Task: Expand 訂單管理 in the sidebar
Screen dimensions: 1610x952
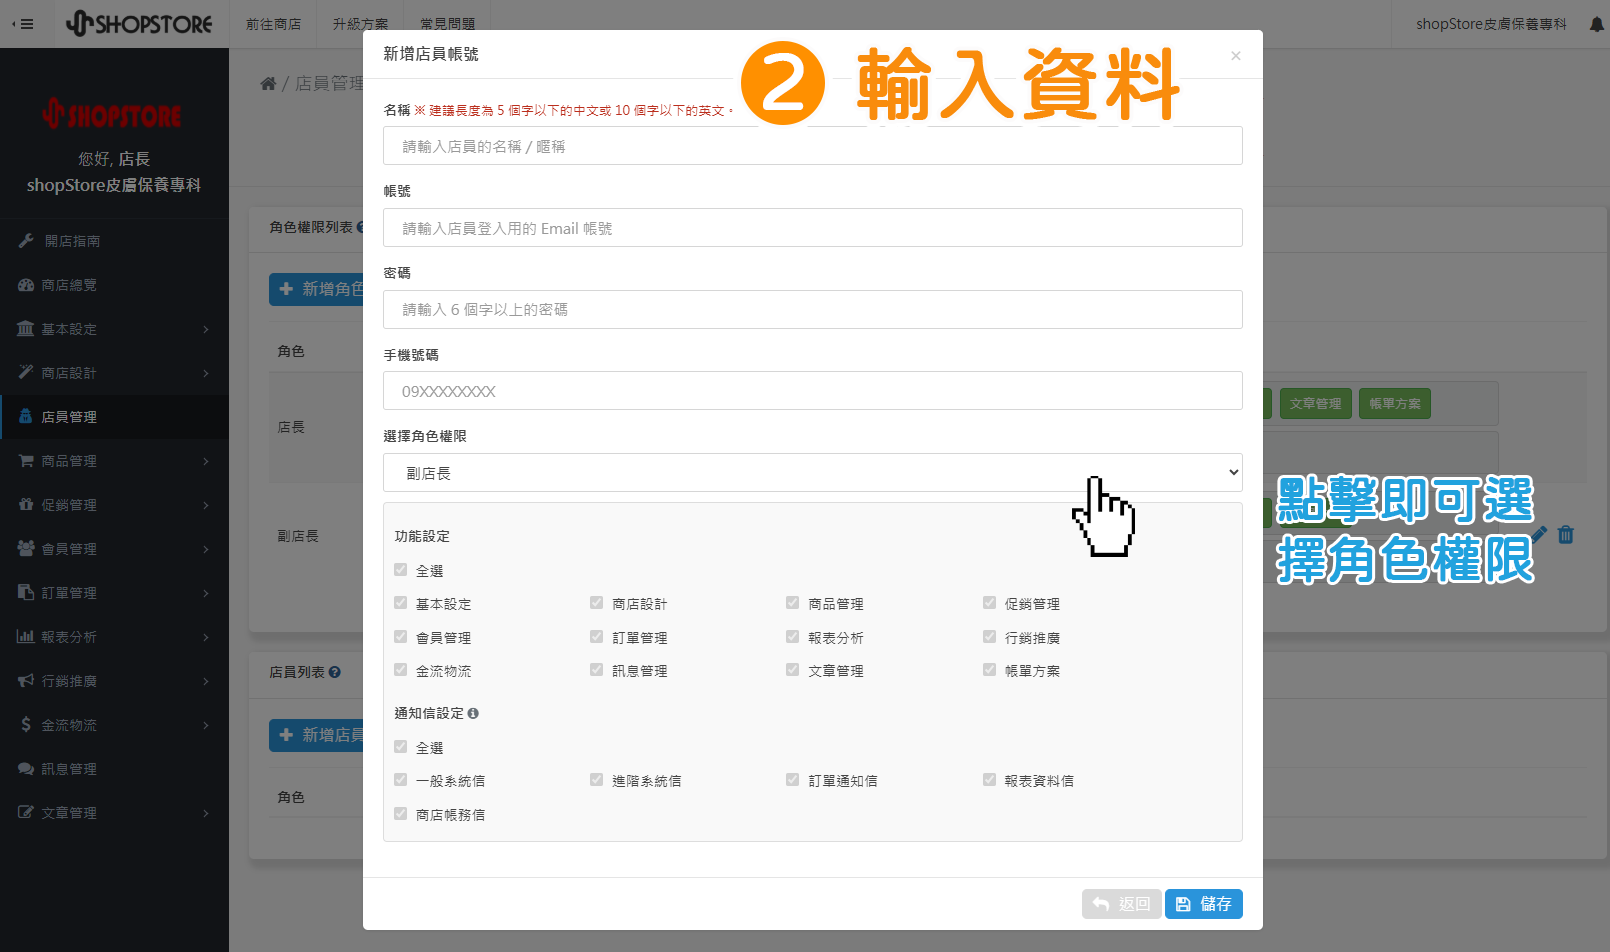Action: [114, 593]
